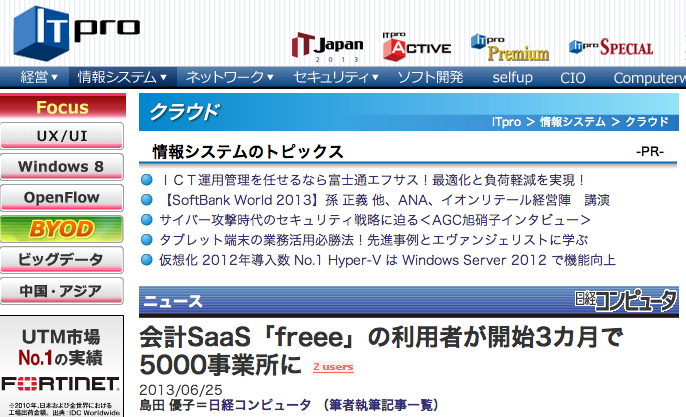Open the Fortinet UTM advertisement banner
The image size is (686, 417).
click(62, 366)
